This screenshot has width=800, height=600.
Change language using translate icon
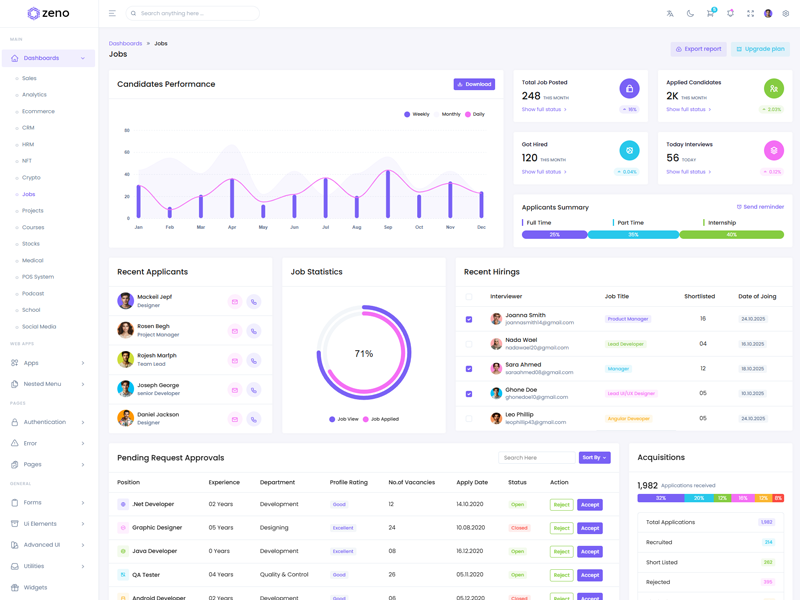pos(670,14)
